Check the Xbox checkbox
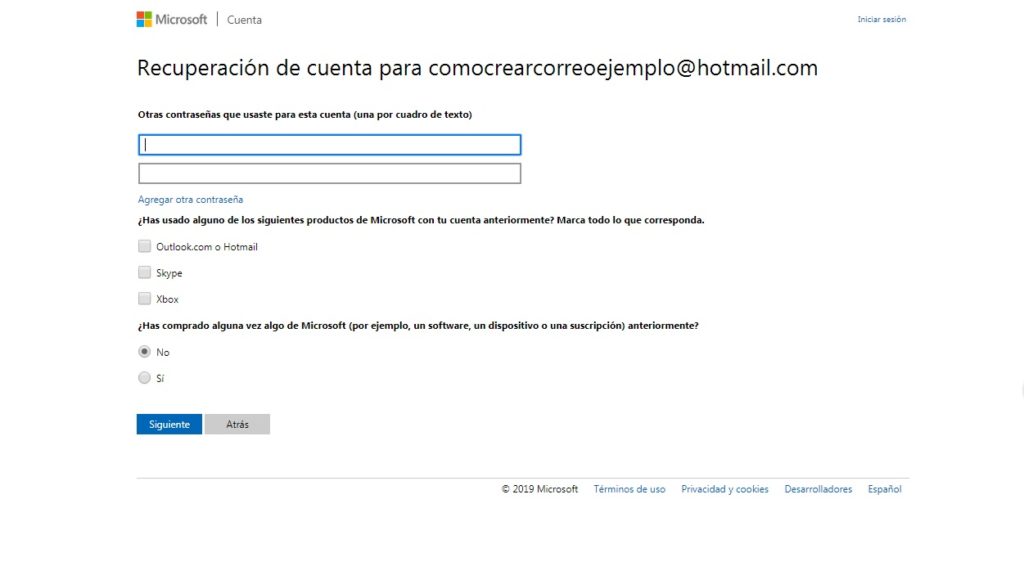This screenshot has height=562, width=1024. [x=144, y=298]
